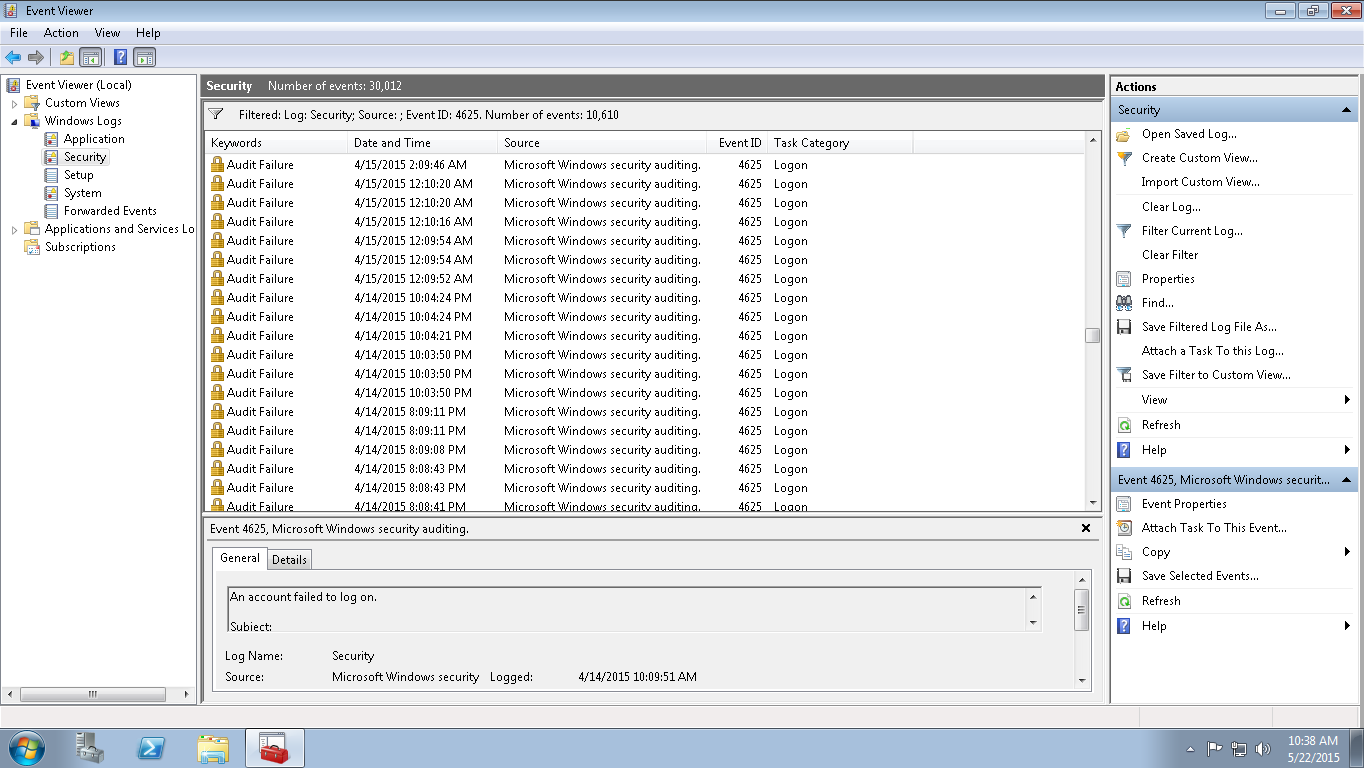1364x768 pixels.
Task: Click the event detail pane scrollbar thumb
Action: [1082, 610]
